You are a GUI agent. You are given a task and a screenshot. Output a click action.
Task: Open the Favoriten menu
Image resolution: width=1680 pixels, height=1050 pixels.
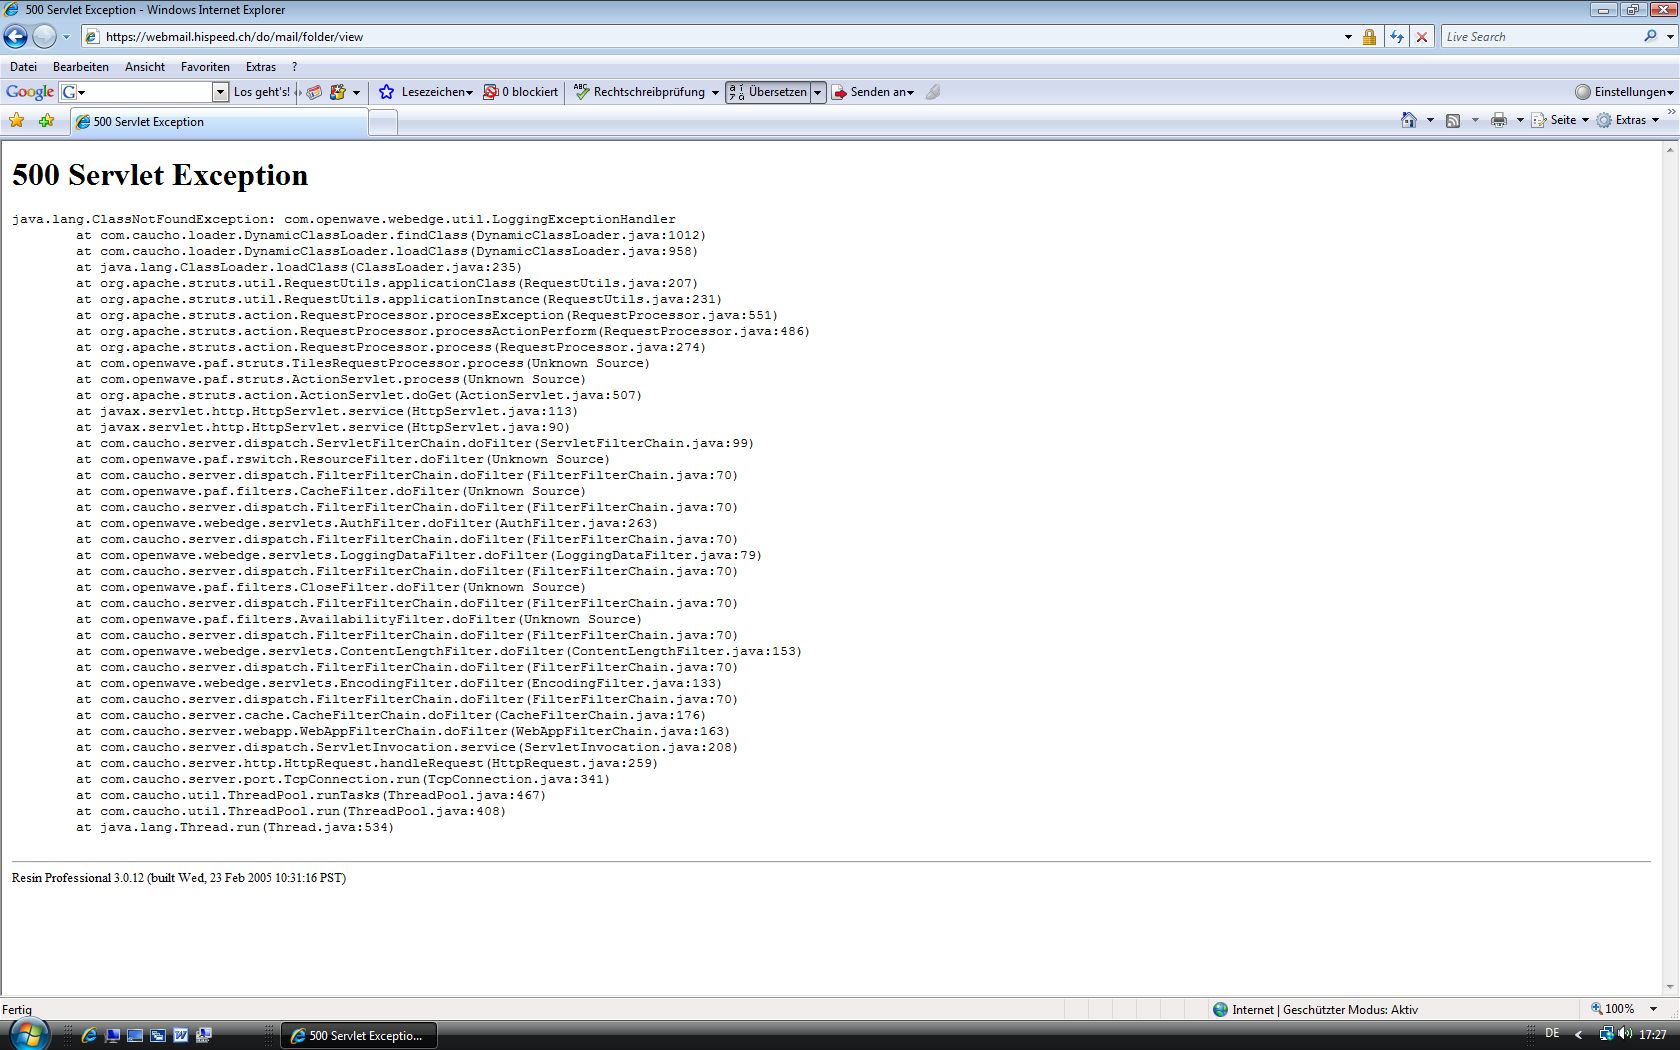coord(205,67)
